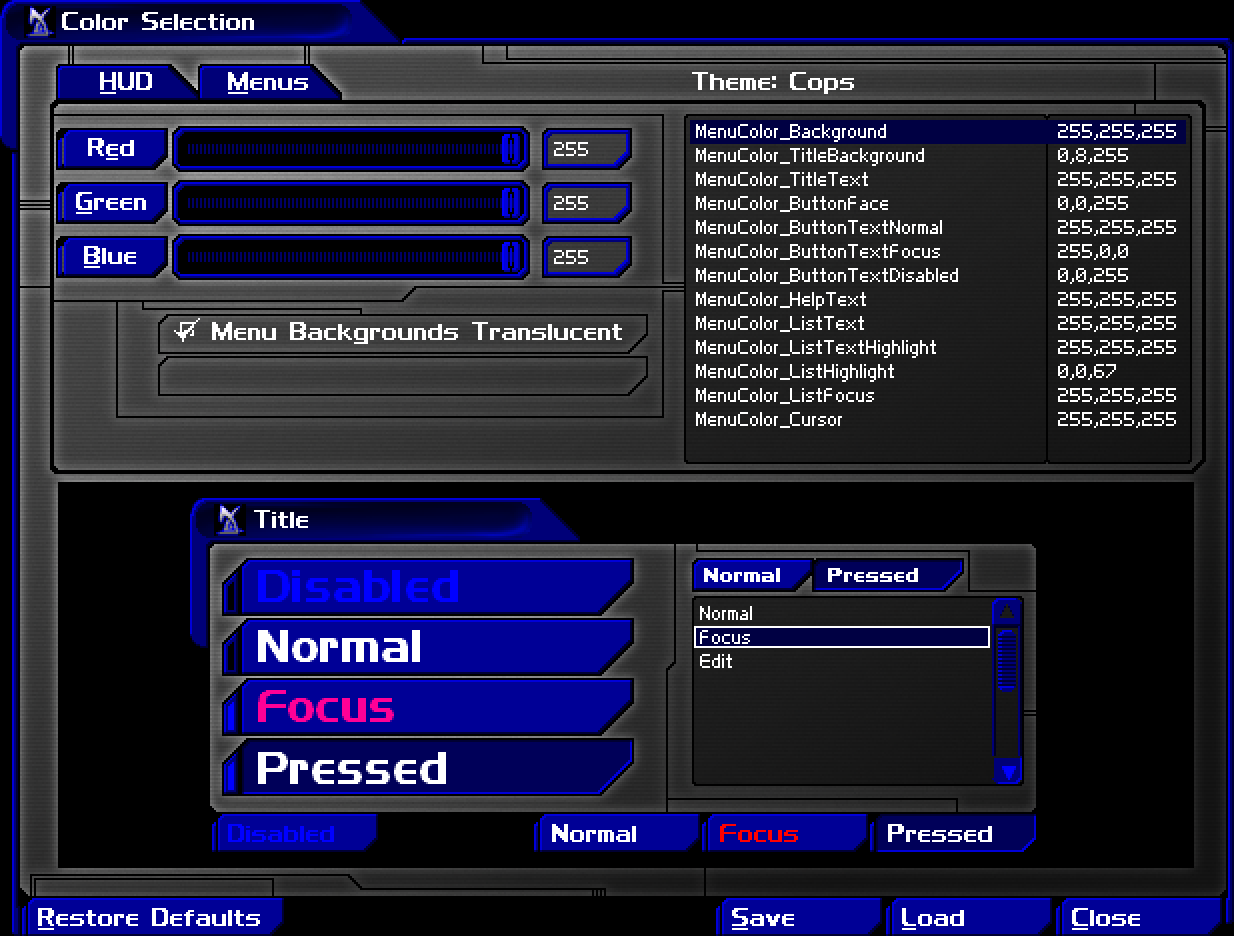
Task: Select MenuColor_TitleText row
Action: pyautogui.click(x=937, y=179)
